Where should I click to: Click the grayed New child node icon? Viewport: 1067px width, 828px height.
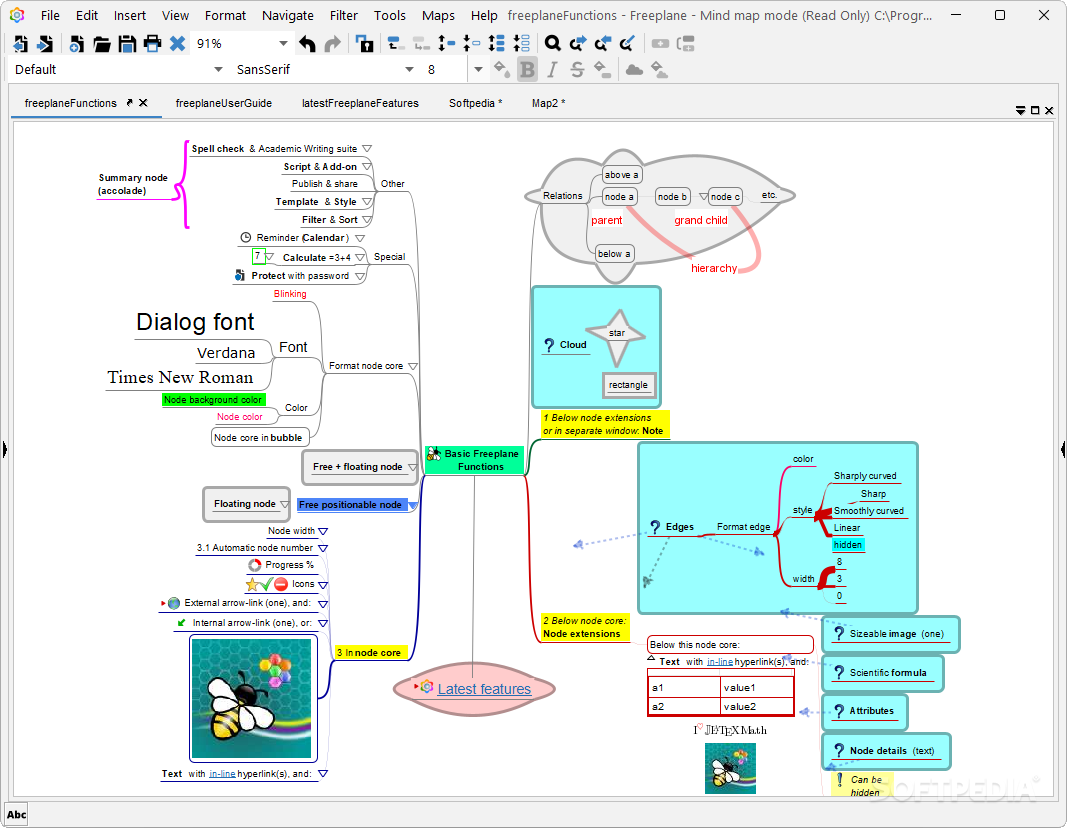tap(660, 44)
